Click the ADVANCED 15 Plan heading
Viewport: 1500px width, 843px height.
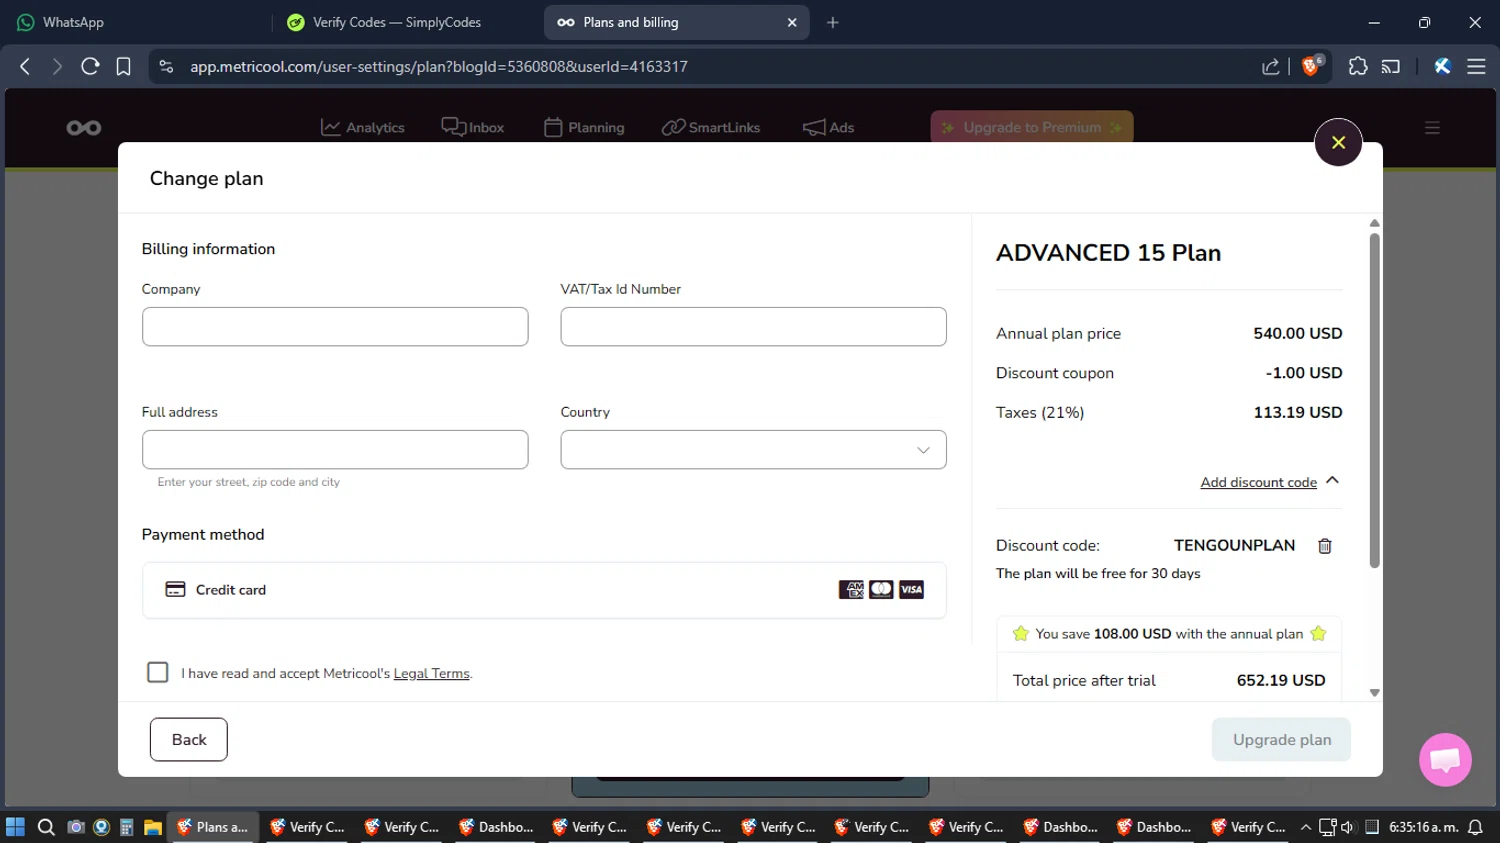1108,253
